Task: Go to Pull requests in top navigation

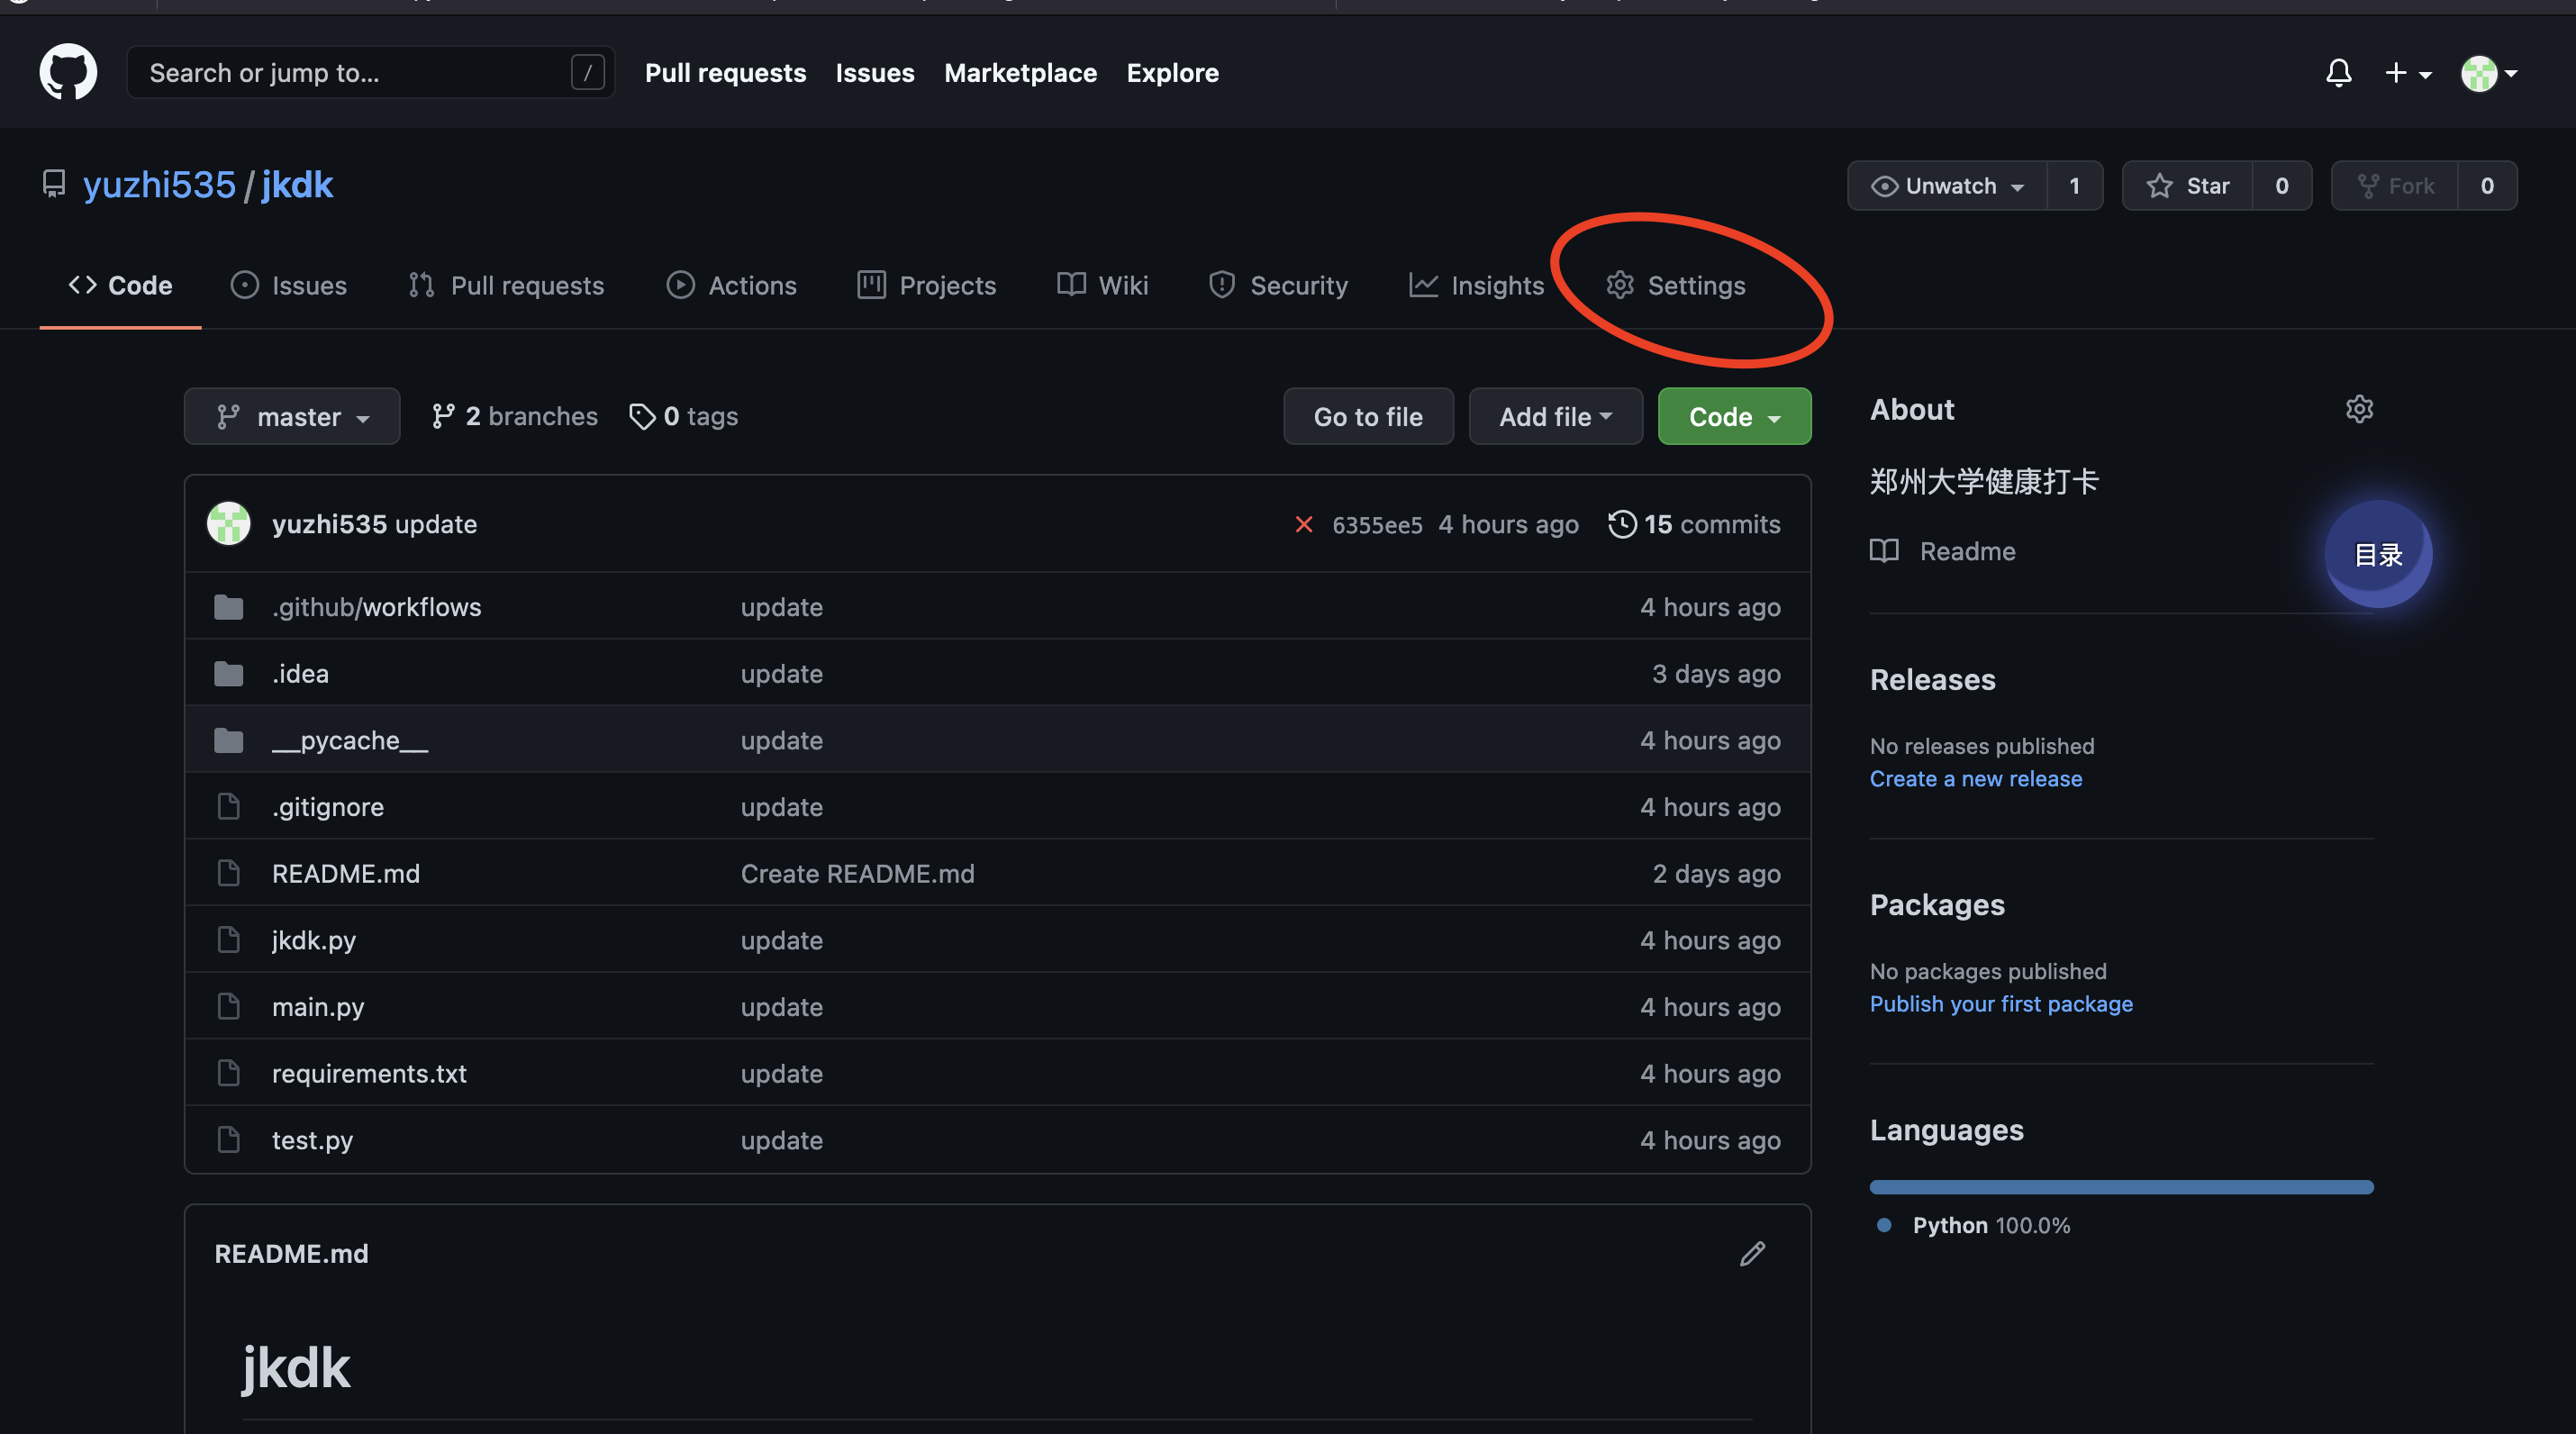Action: [725, 72]
